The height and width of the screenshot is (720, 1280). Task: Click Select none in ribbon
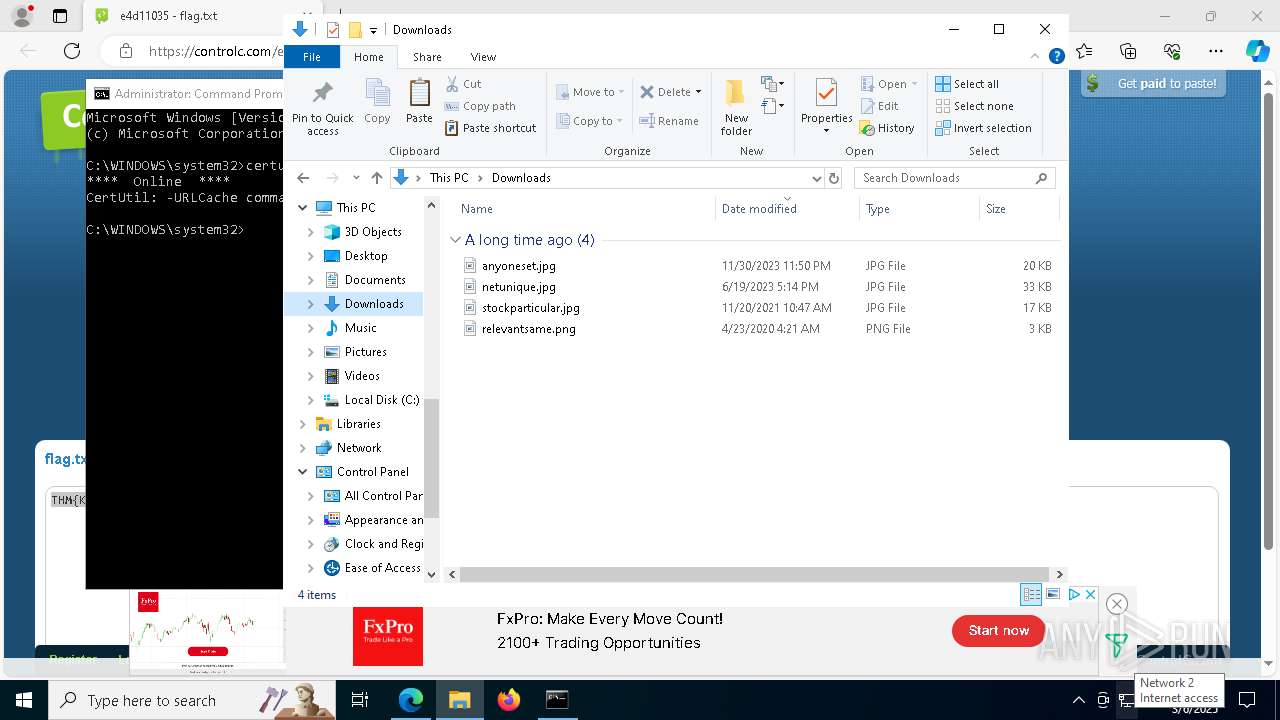click(x=974, y=106)
